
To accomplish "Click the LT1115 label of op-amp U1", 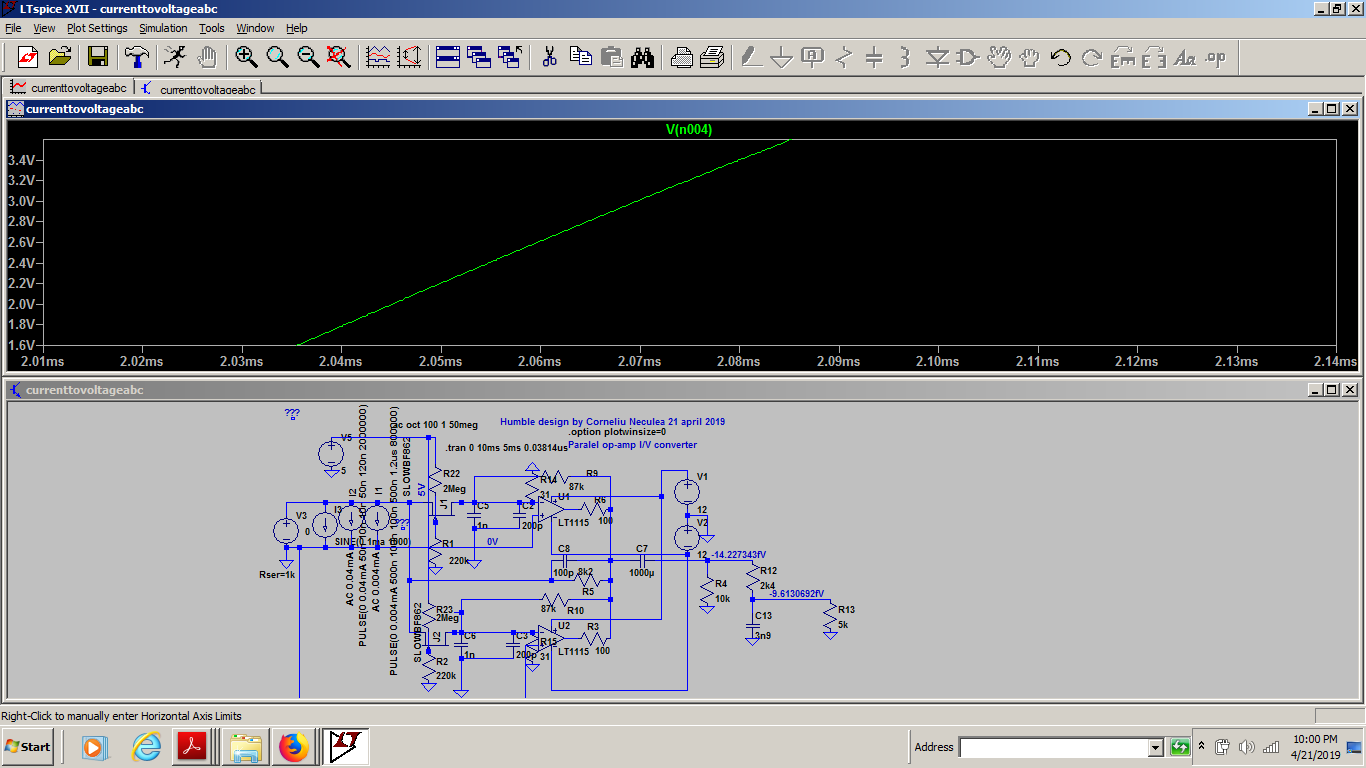I will pos(575,522).
